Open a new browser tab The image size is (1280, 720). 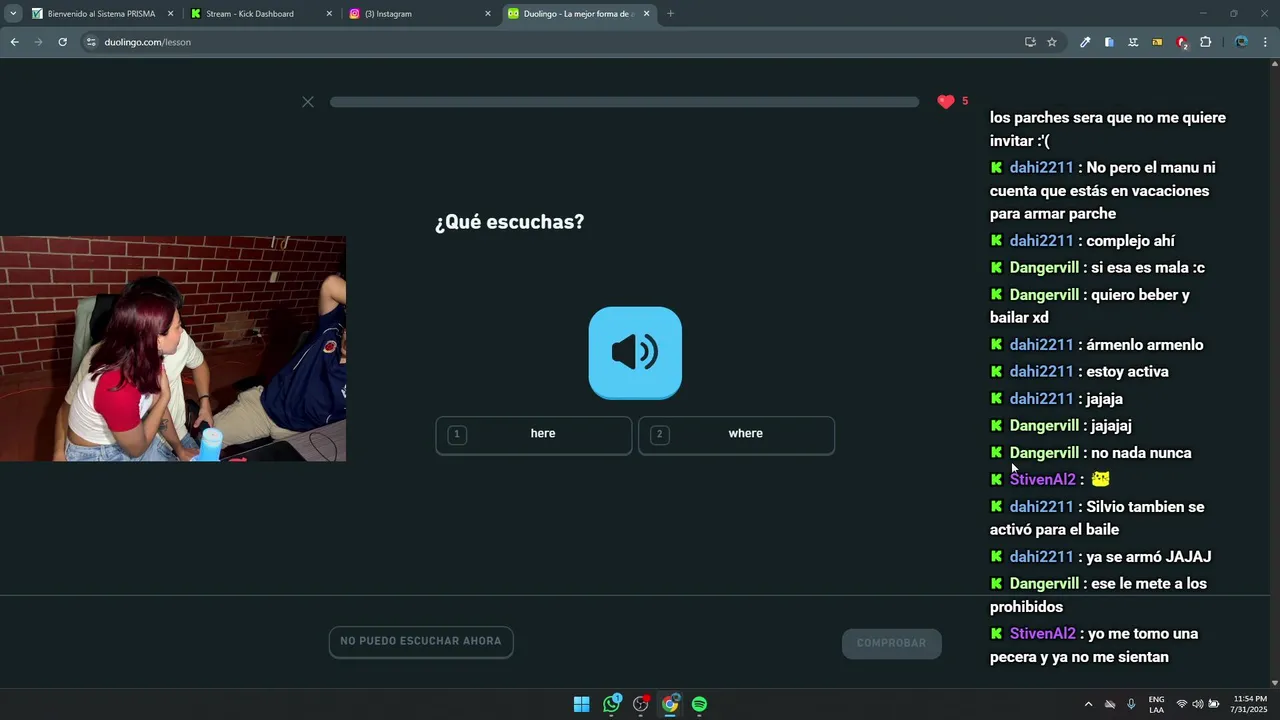[670, 14]
